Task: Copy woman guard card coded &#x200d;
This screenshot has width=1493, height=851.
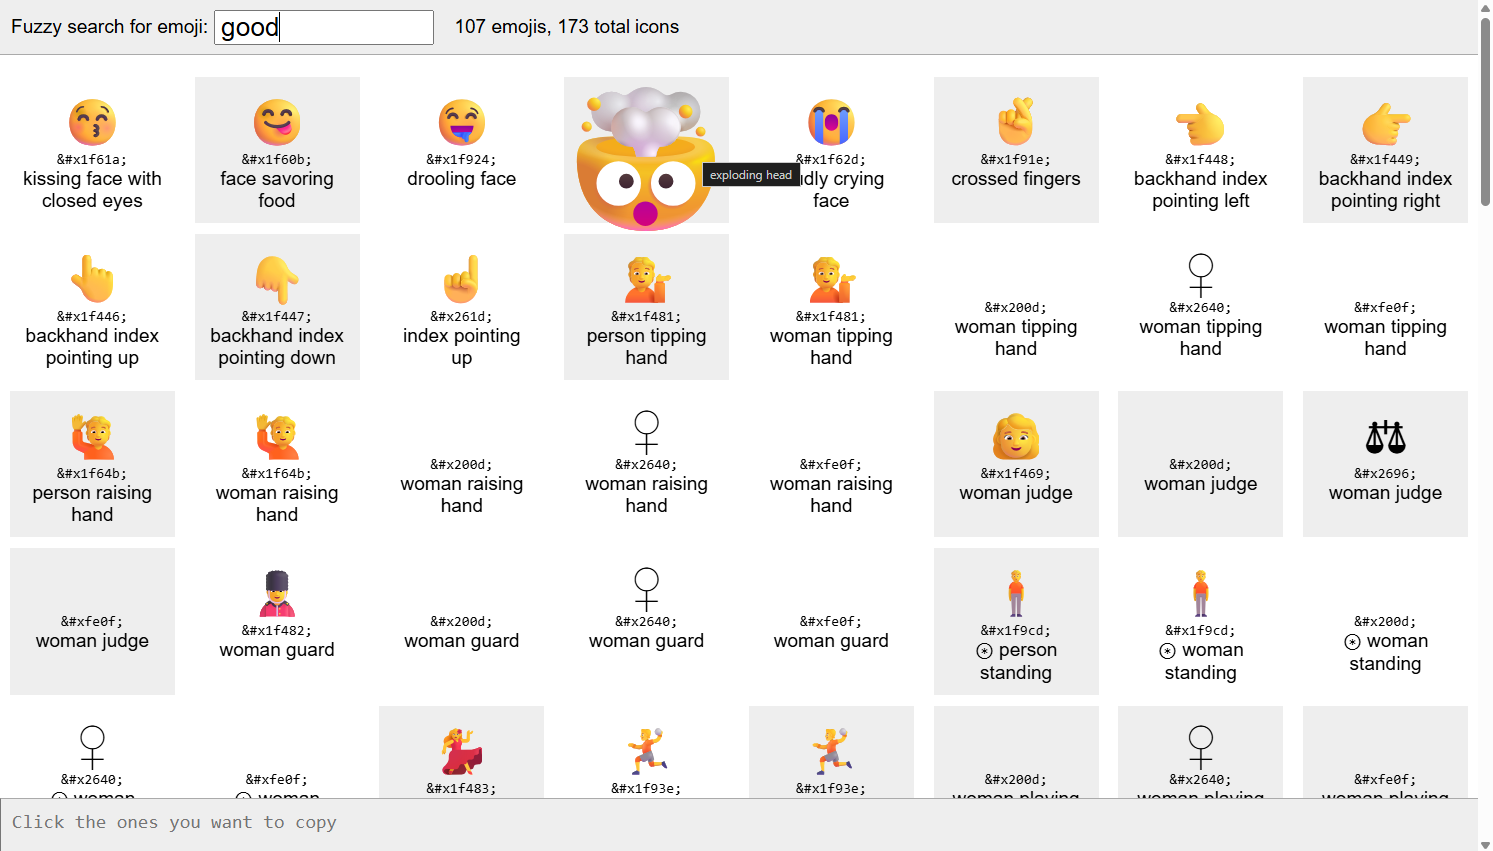Action: (x=461, y=621)
